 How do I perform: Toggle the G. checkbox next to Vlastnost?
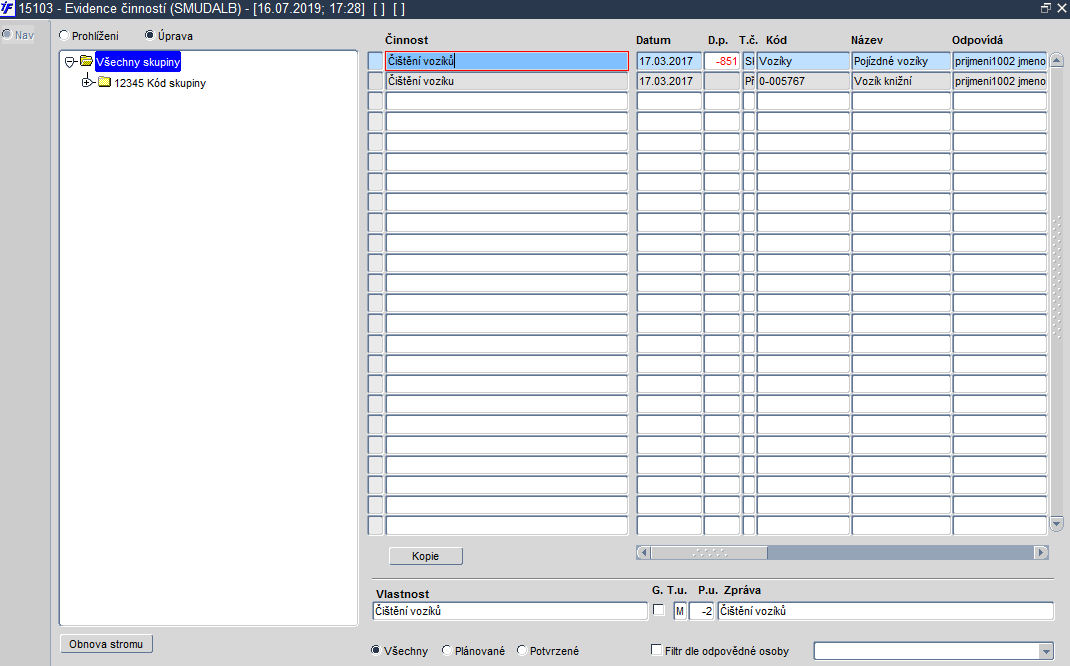click(x=659, y=609)
